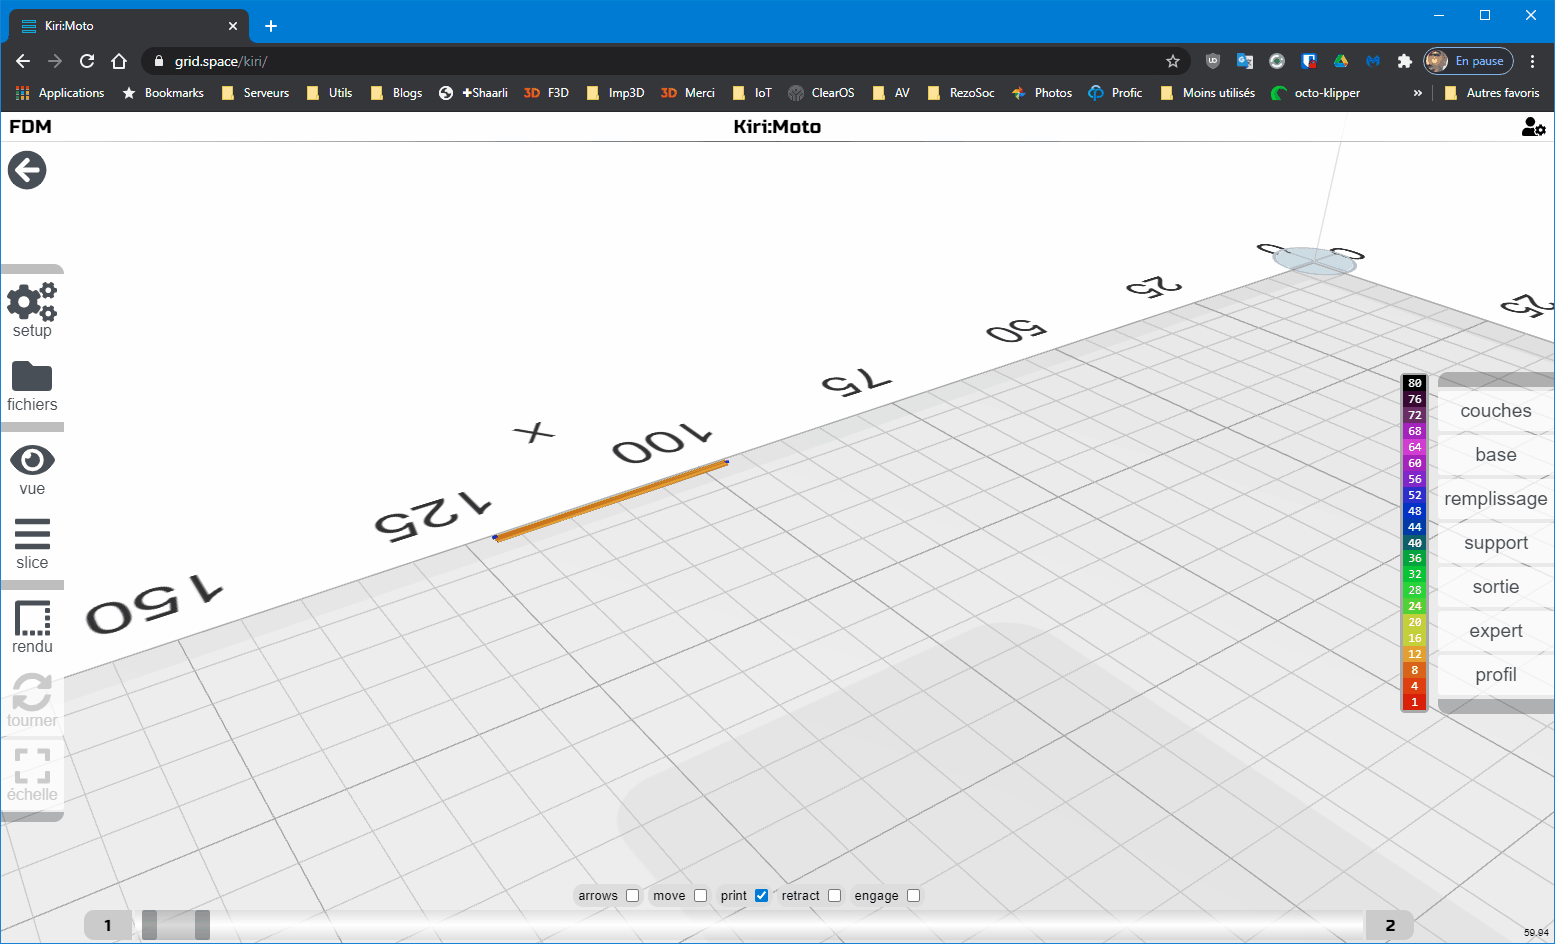
Task: Open the Utils bookmarks folder
Action: [x=329, y=93]
